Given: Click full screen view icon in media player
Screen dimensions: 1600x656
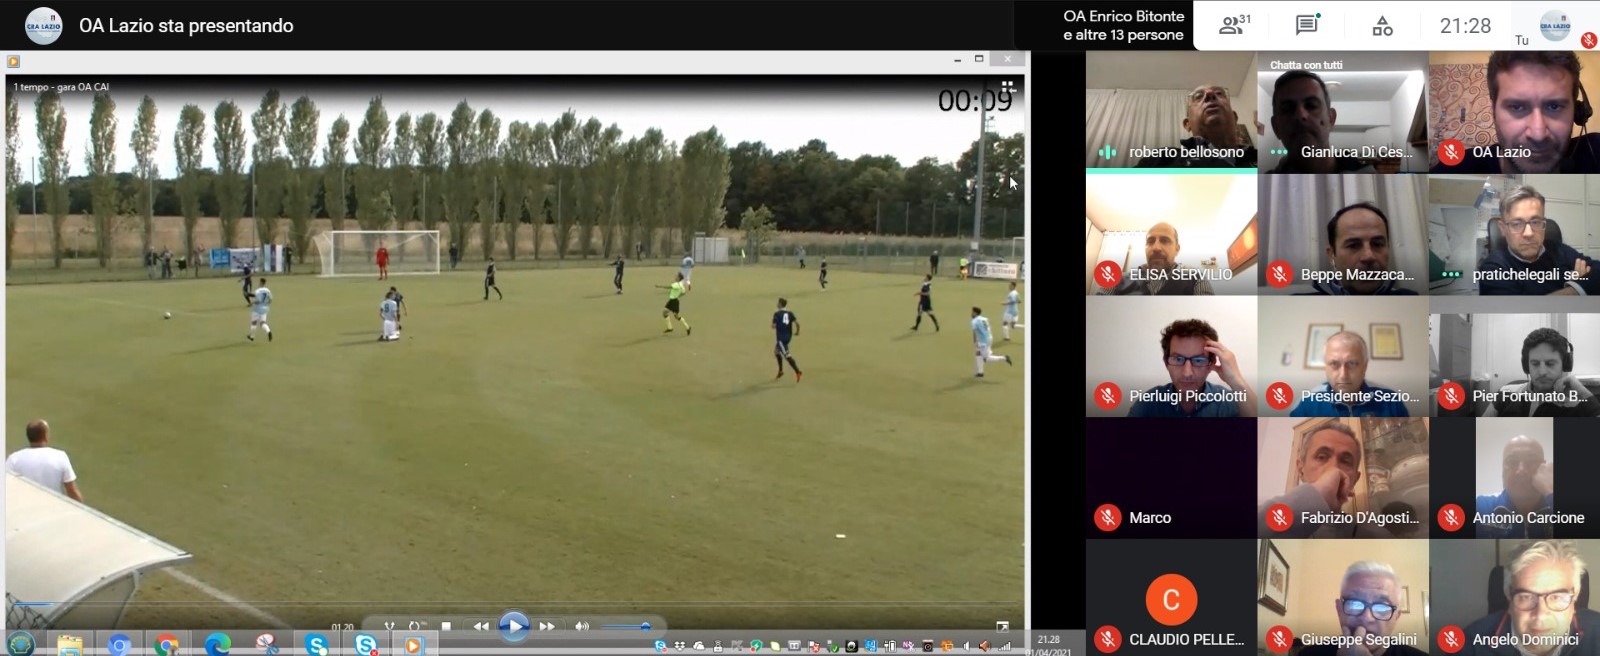Looking at the screenshot, I should 1003,627.
